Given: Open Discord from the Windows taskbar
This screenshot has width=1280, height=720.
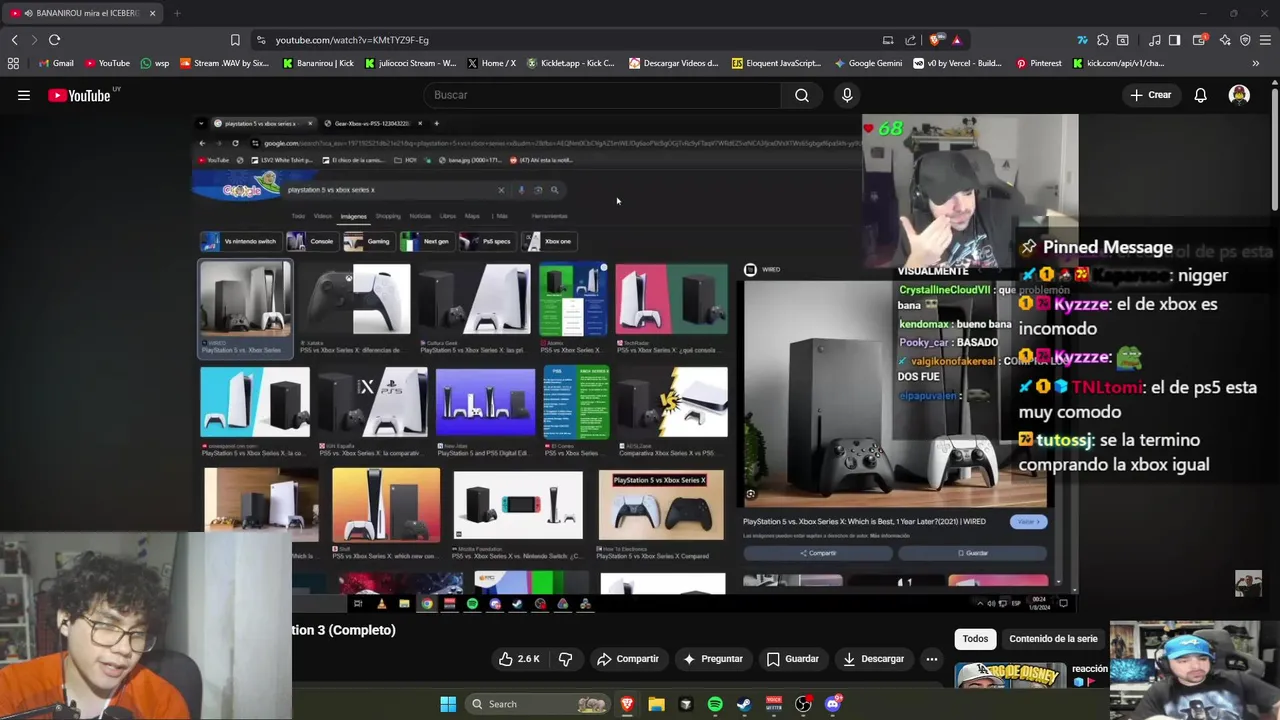Looking at the screenshot, I should tap(833, 704).
